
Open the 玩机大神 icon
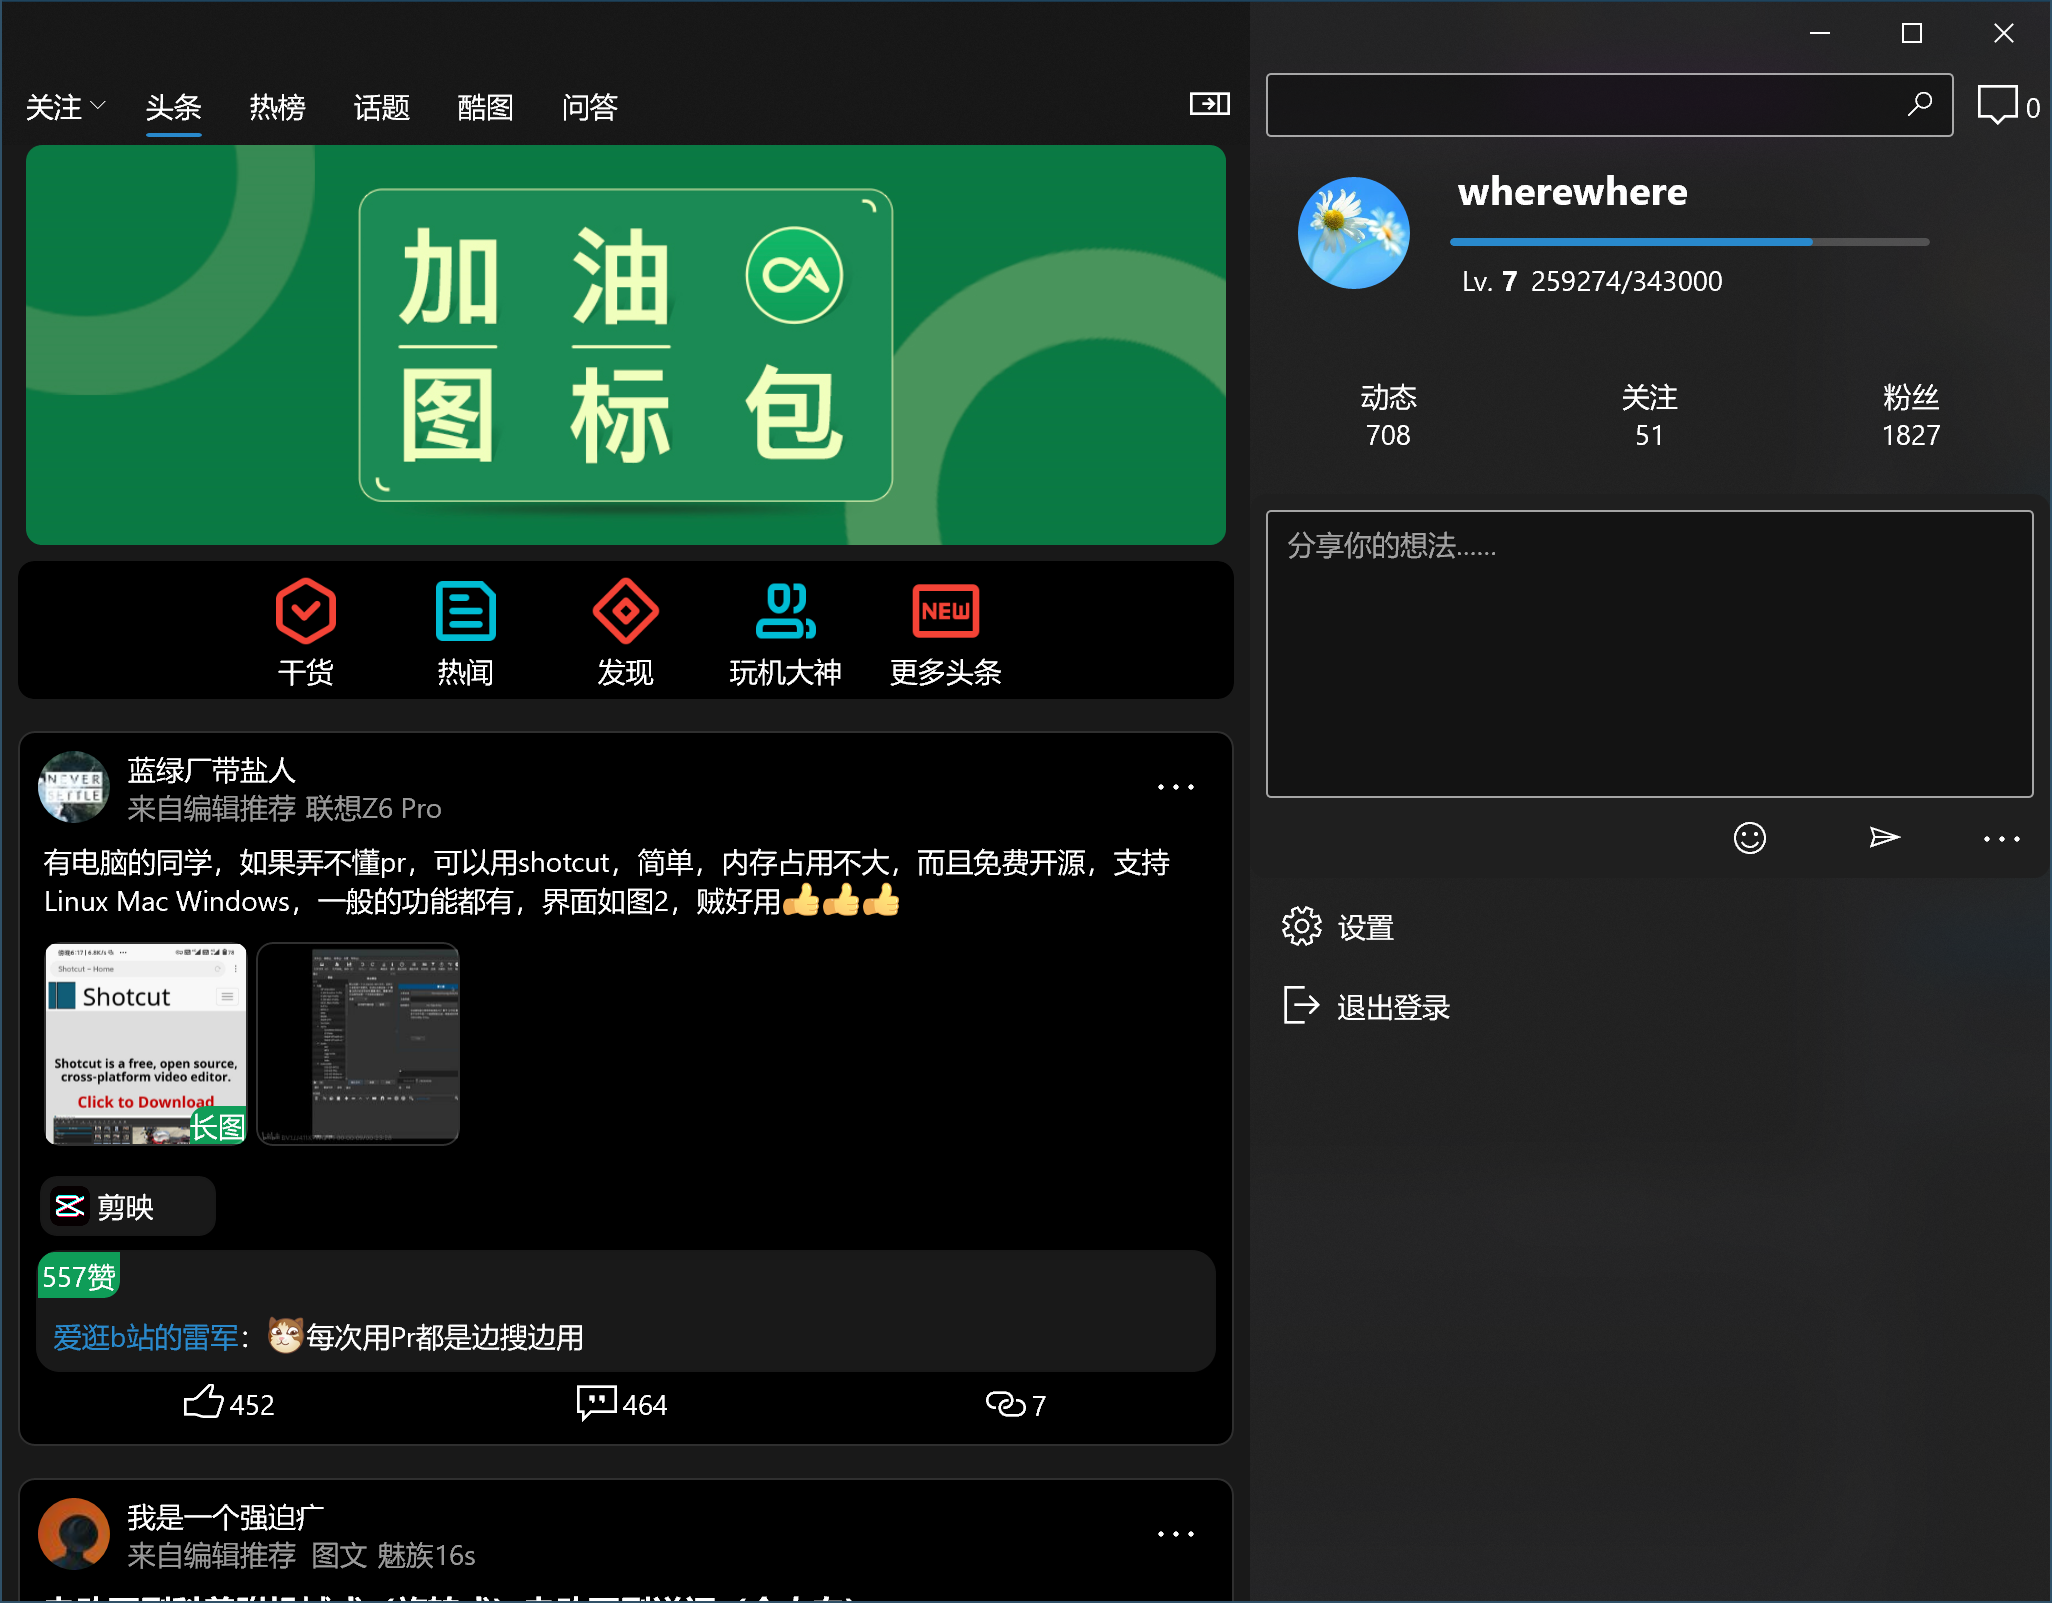785,612
